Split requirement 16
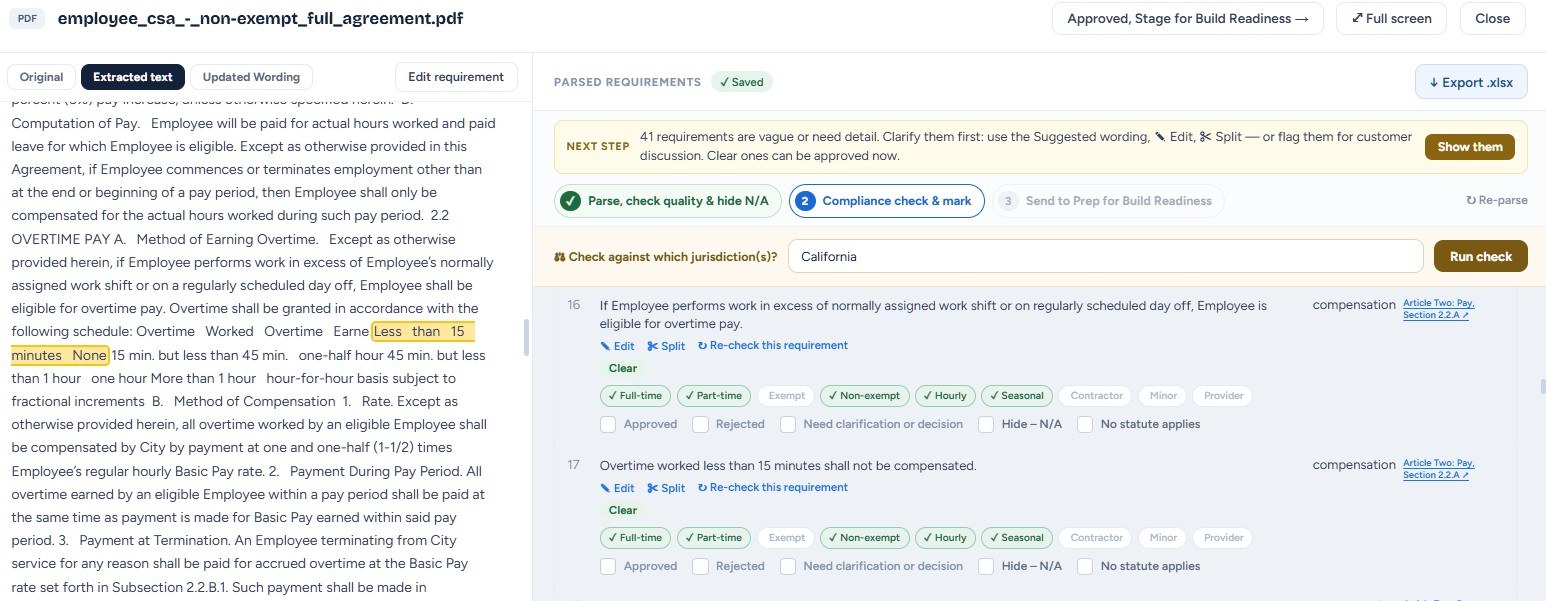The height and width of the screenshot is (601, 1546). tap(666, 346)
